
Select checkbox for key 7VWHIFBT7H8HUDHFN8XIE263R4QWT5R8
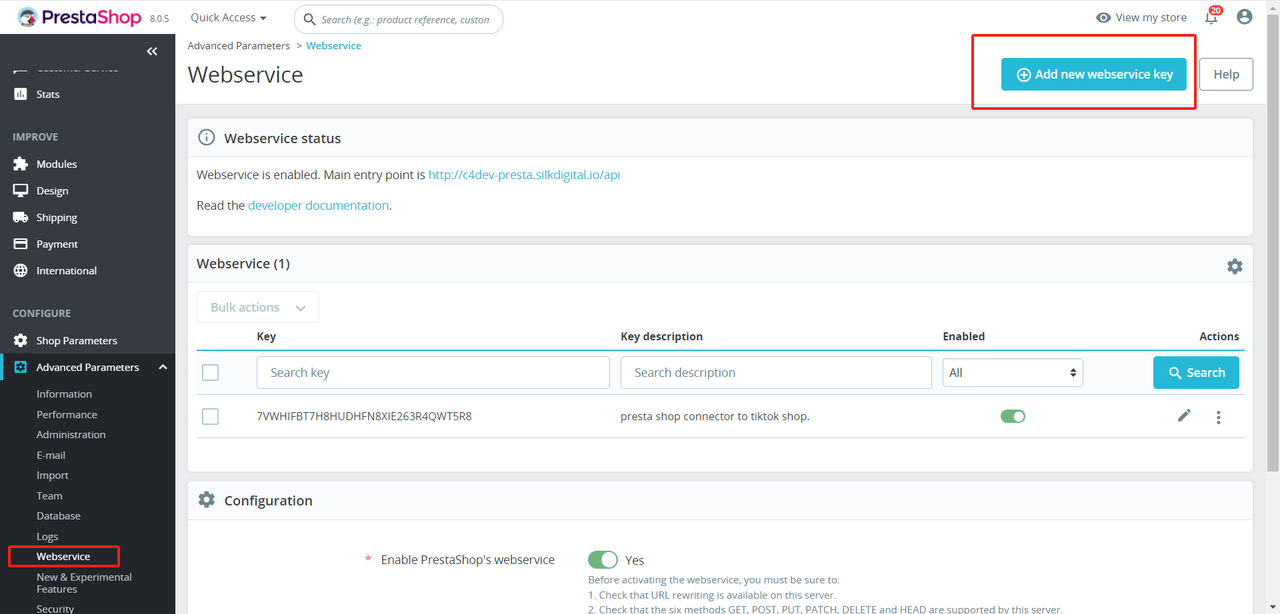click(210, 416)
